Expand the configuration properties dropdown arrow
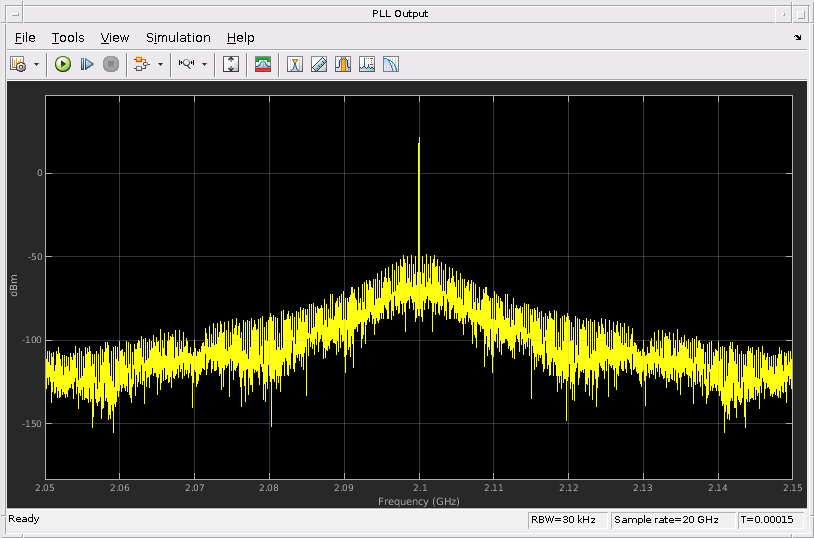This screenshot has height=538, width=814. tap(37, 64)
